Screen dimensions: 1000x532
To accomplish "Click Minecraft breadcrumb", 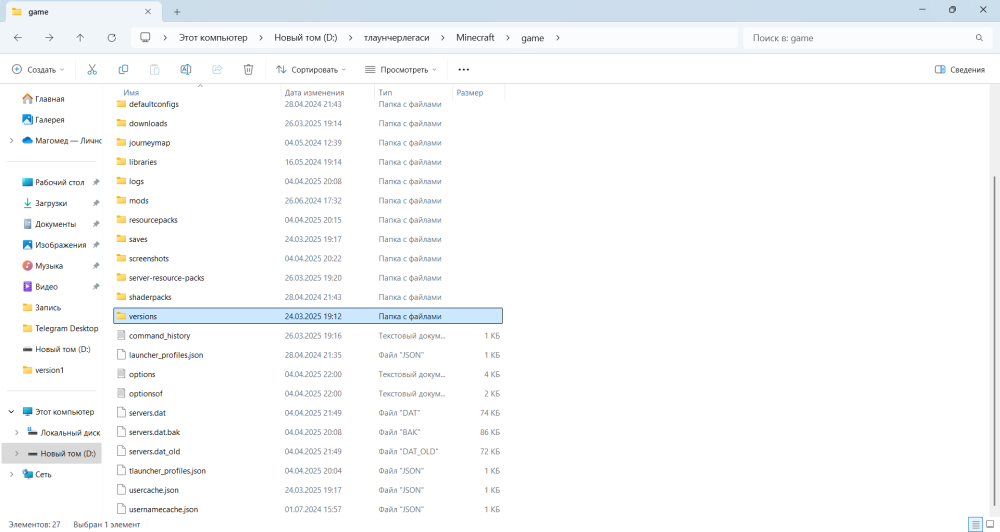I will coord(475,38).
